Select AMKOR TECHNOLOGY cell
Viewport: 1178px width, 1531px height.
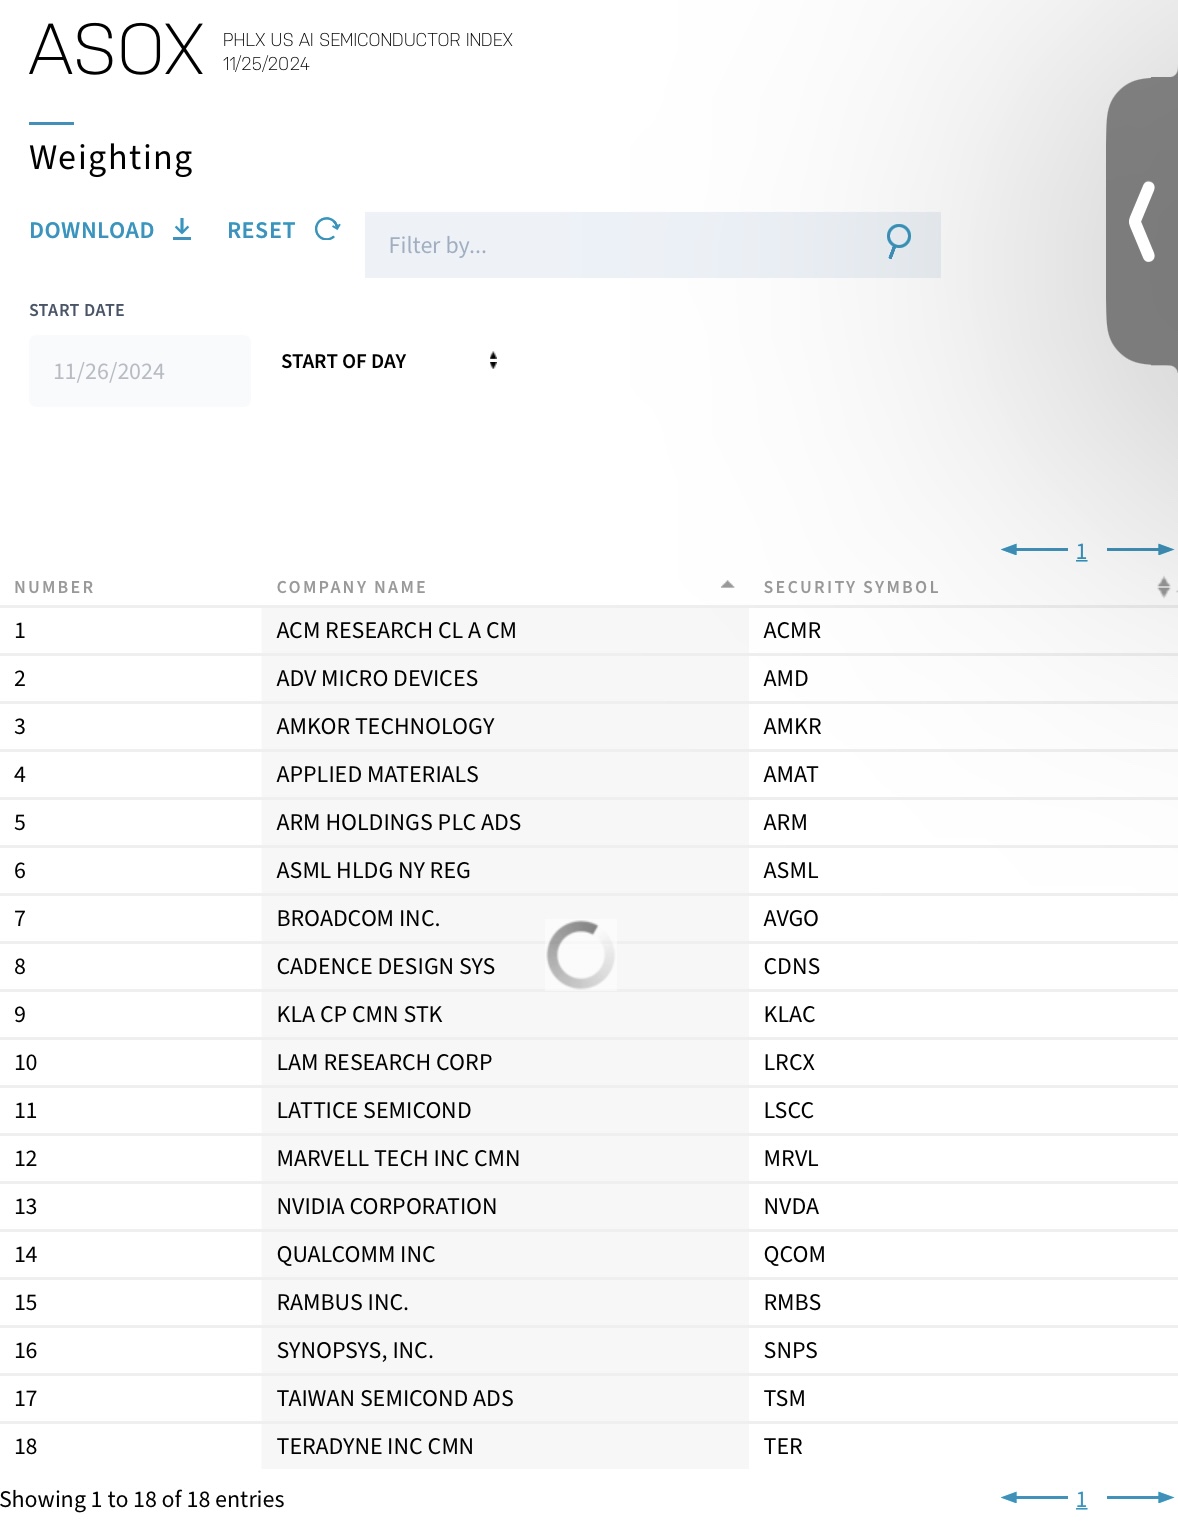[505, 726]
